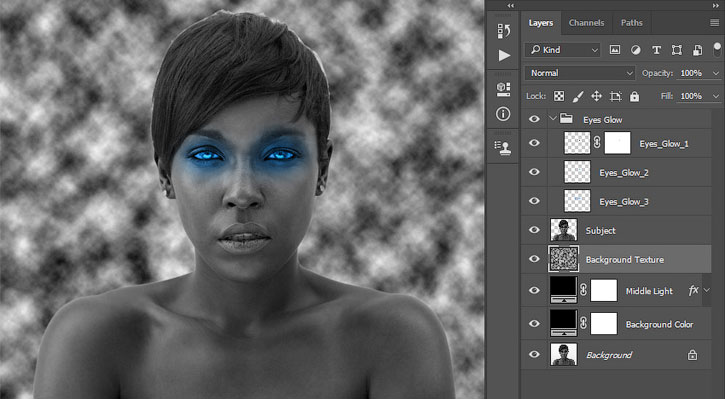Click the fx icon on Middle Light
This screenshot has height=399, width=725.
pyautogui.click(x=693, y=290)
